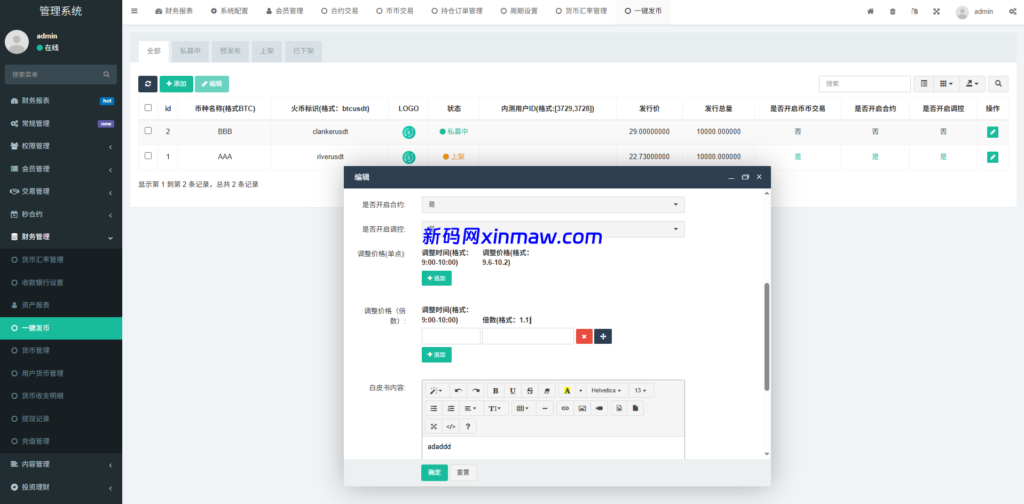
Task: Open the settings gears icon beside admin
Action: pos(1012,11)
